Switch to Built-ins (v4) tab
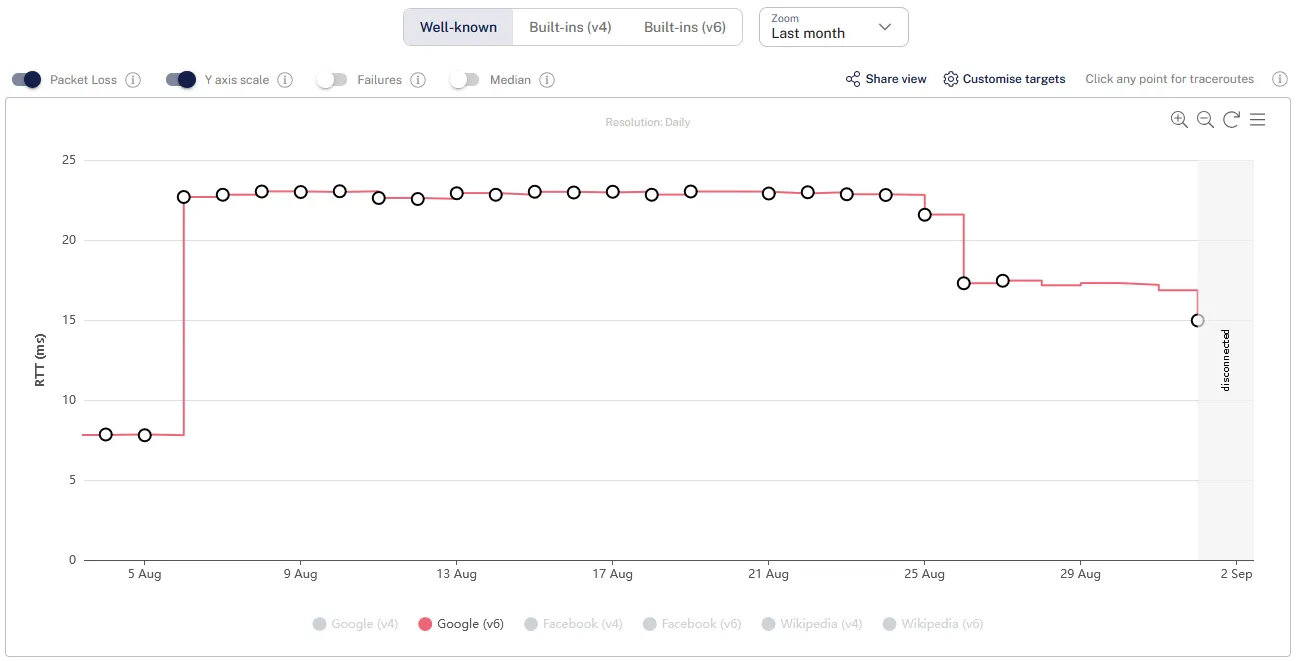This screenshot has height=661, width=1296. (x=570, y=27)
